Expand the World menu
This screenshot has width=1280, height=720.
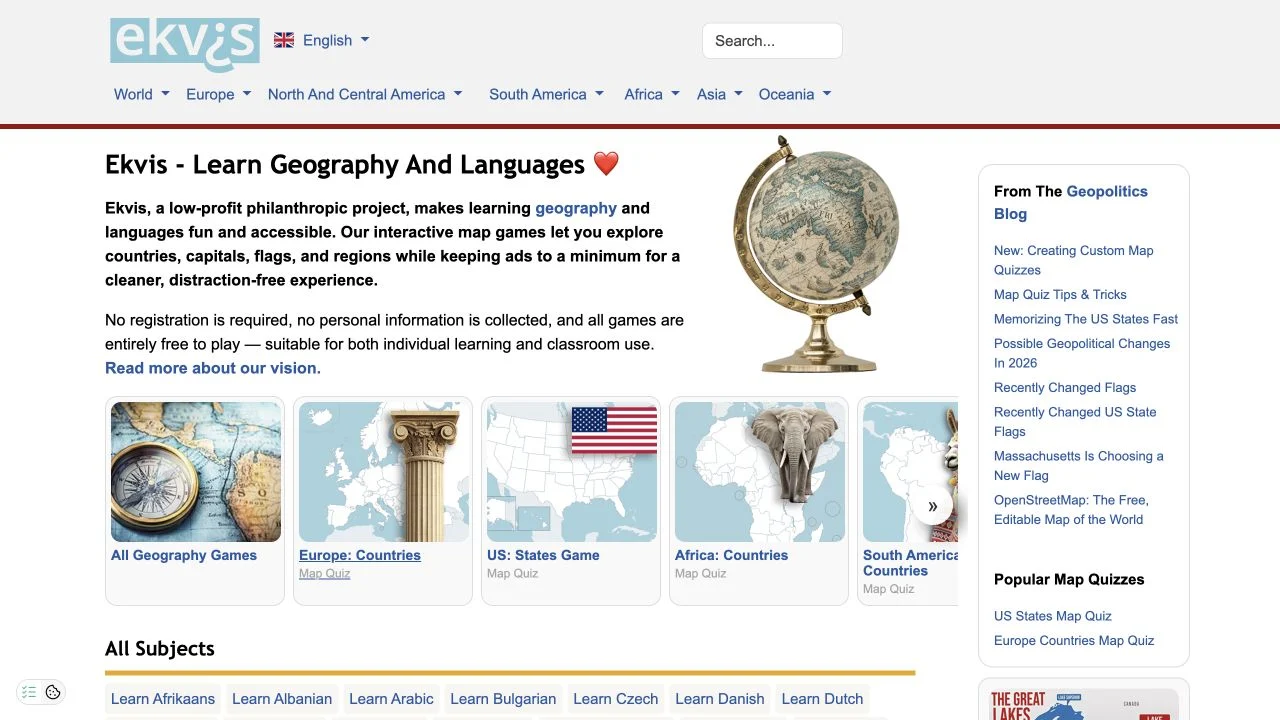142,94
